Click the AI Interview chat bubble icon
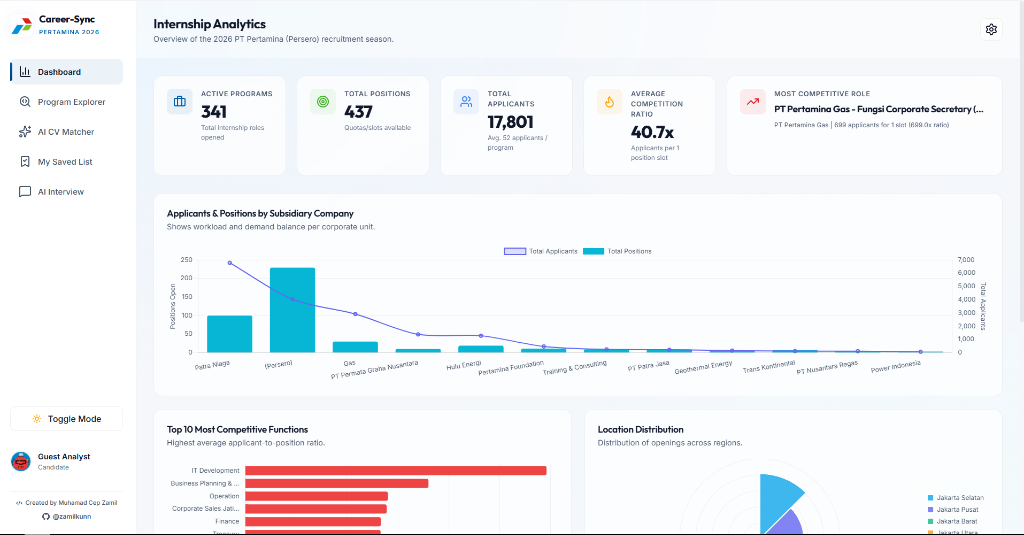The height and width of the screenshot is (535, 1024). [x=25, y=191]
